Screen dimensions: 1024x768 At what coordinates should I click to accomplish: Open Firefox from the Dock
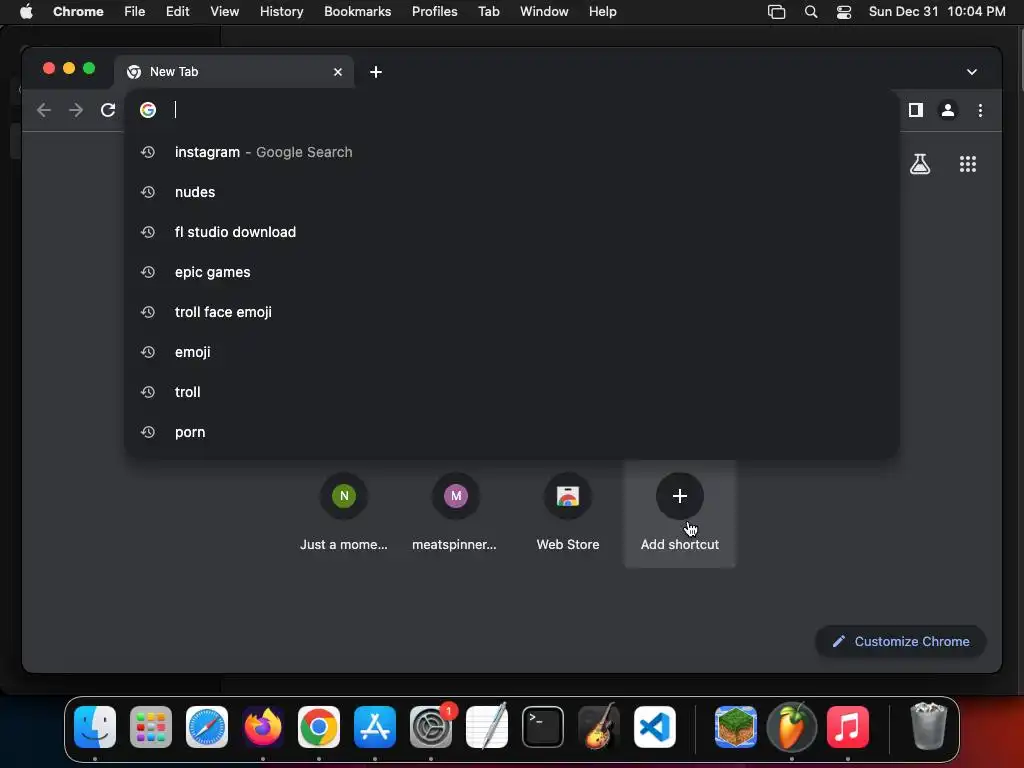pos(263,726)
